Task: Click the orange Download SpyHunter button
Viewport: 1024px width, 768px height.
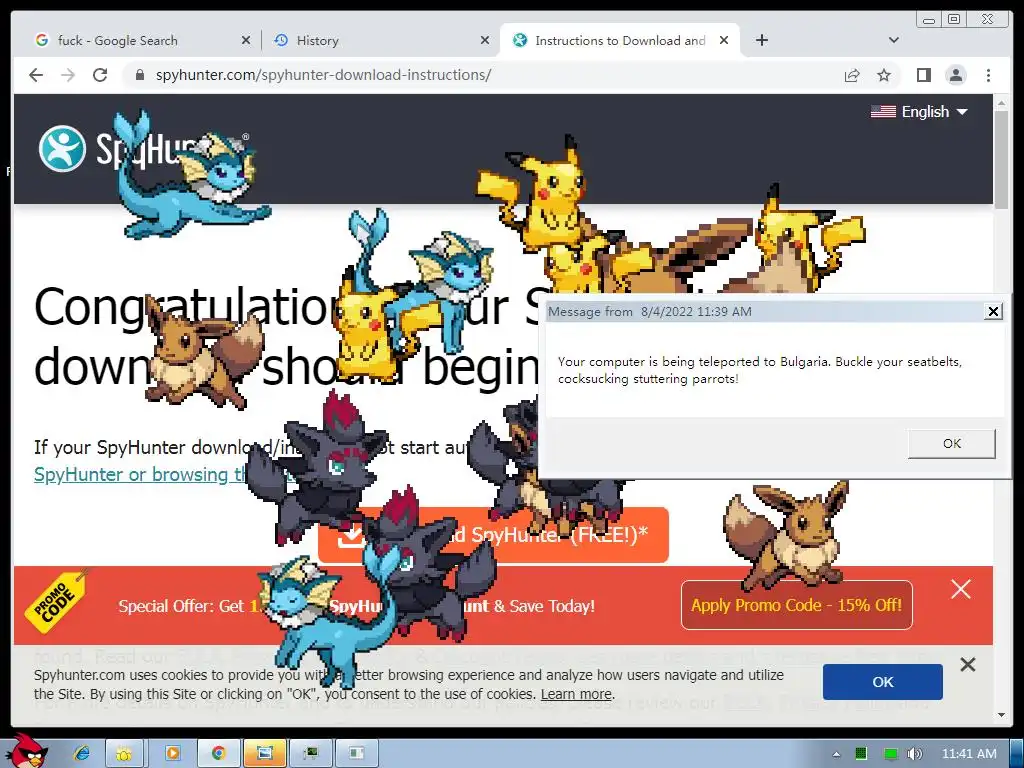Action: tap(493, 535)
